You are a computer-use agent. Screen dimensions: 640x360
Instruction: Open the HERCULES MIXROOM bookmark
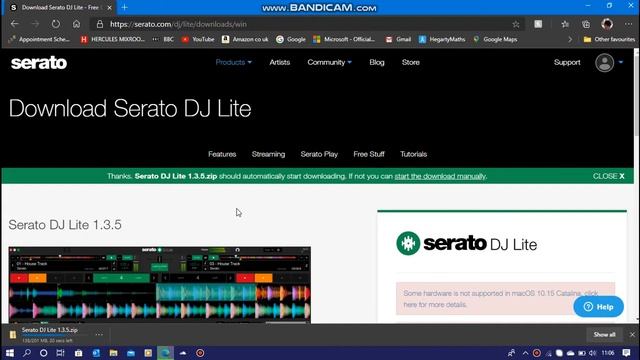113,39
